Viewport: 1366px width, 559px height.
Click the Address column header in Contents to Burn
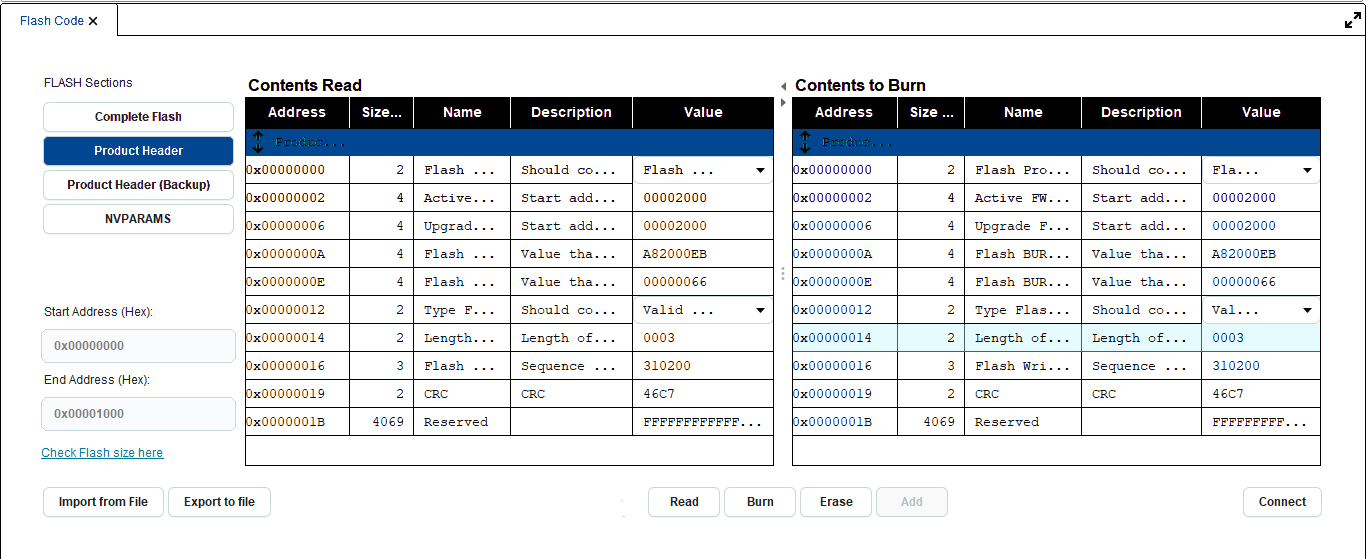[844, 112]
